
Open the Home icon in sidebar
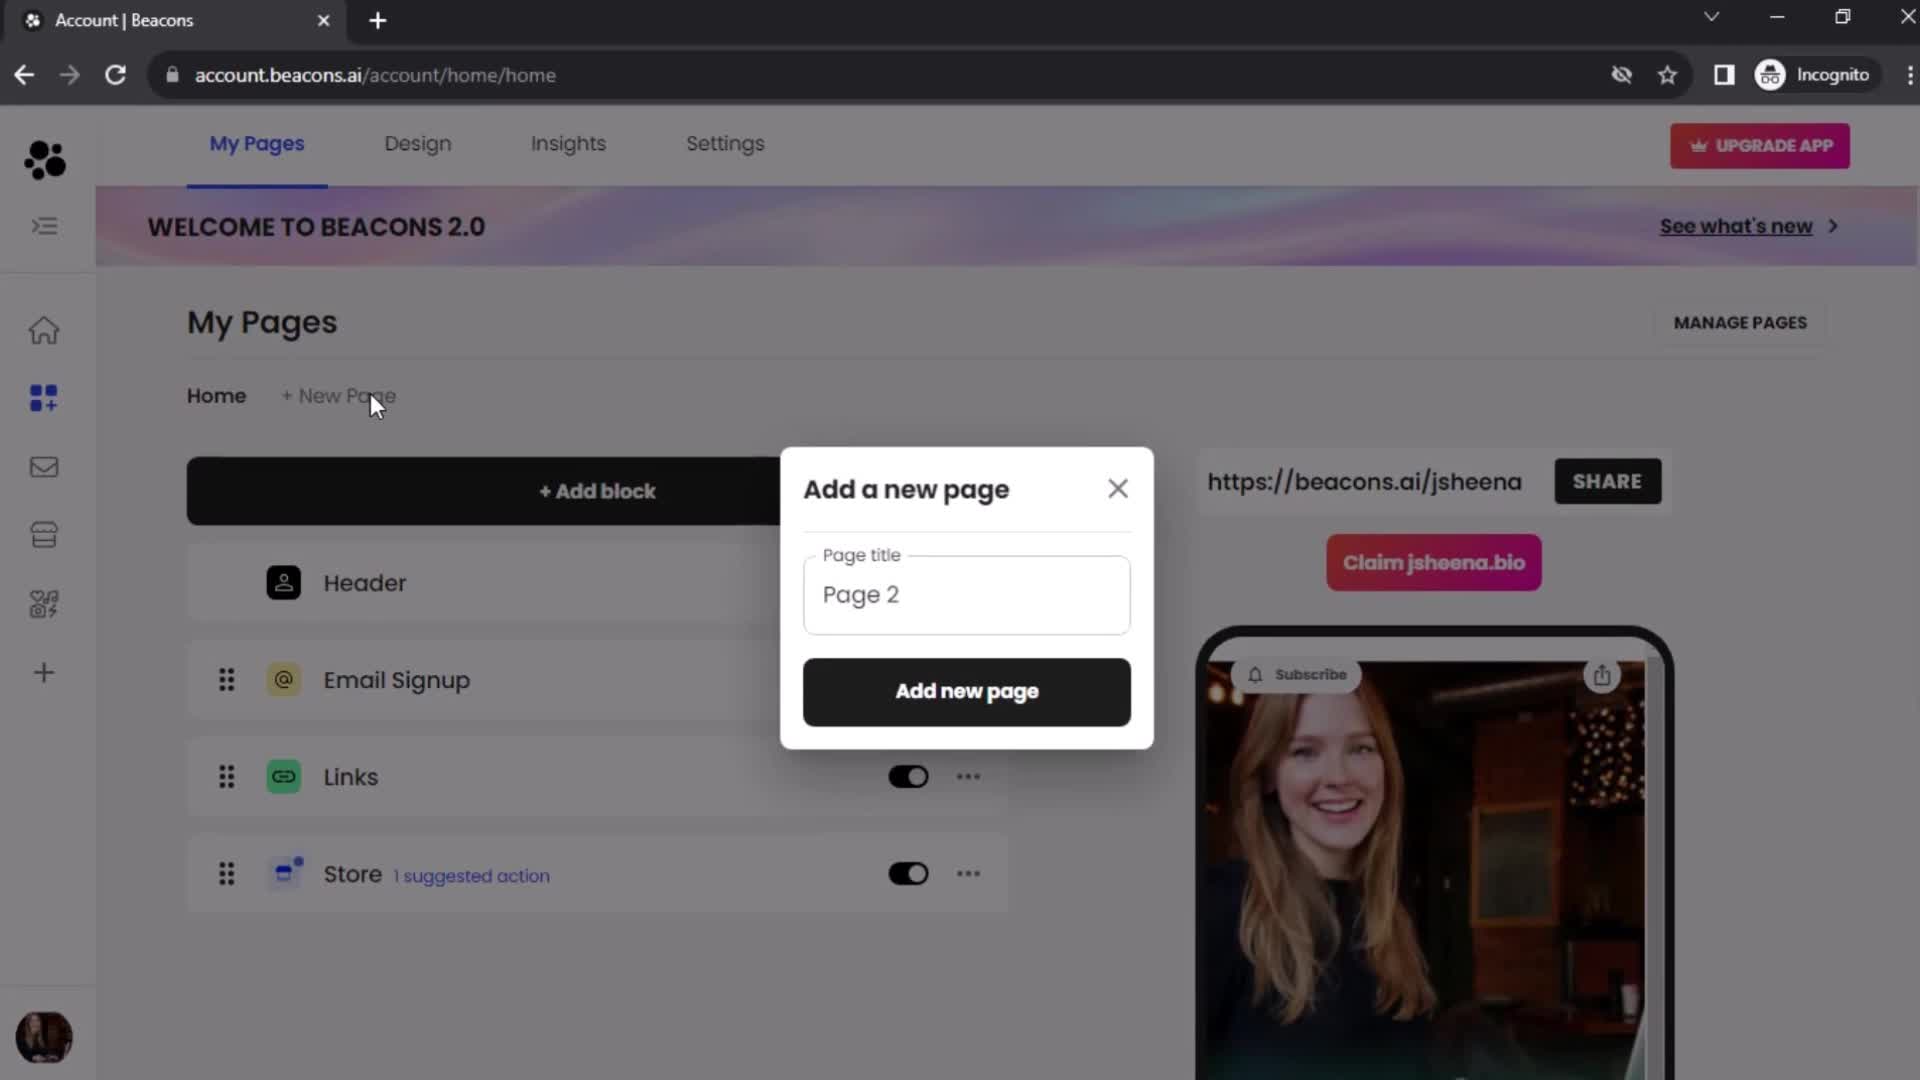pyautogui.click(x=44, y=330)
